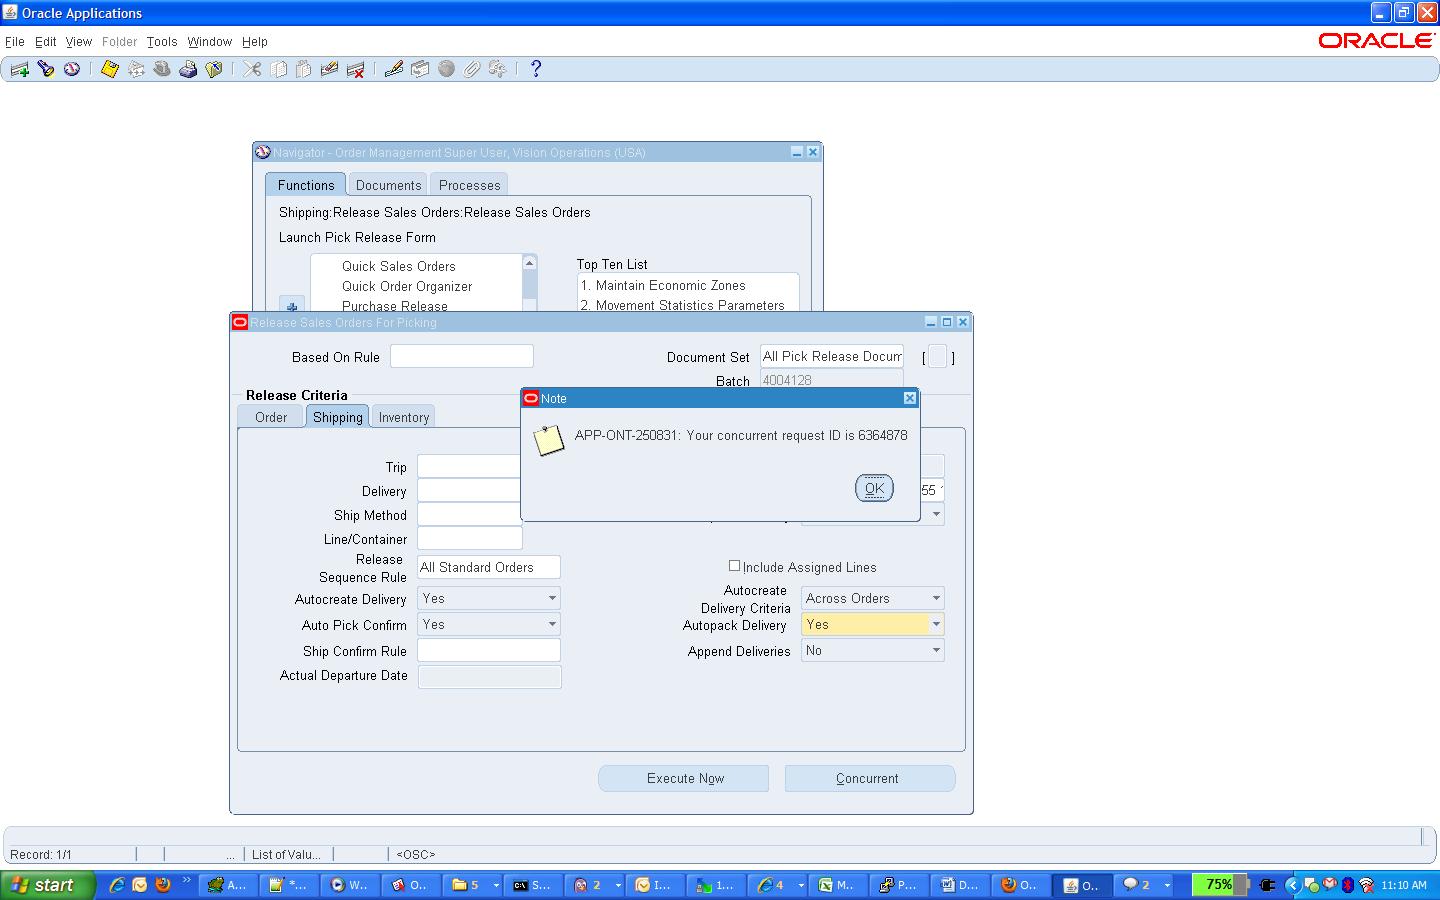
Task: Open the Help menu
Action: coord(255,42)
